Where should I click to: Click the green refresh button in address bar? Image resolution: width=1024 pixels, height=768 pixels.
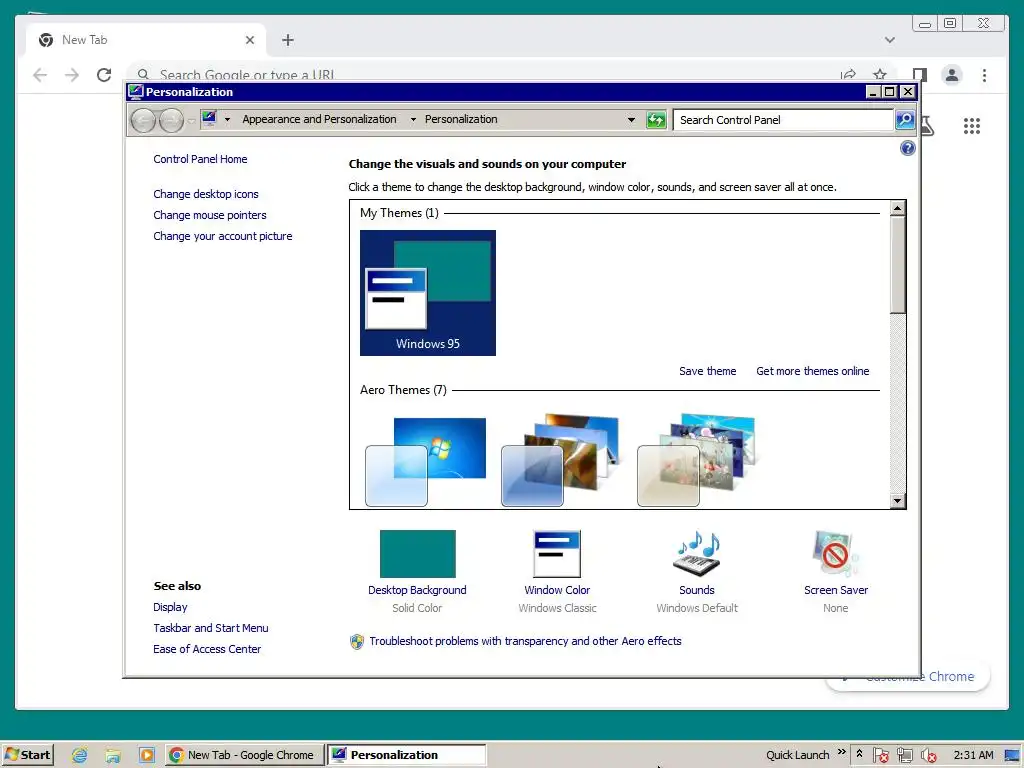pyautogui.click(x=656, y=120)
